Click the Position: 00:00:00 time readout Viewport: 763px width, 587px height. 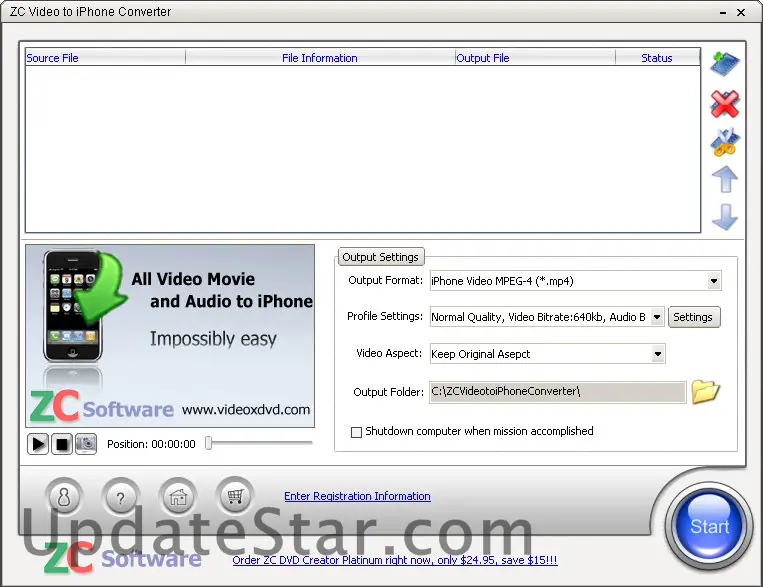tap(151, 444)
